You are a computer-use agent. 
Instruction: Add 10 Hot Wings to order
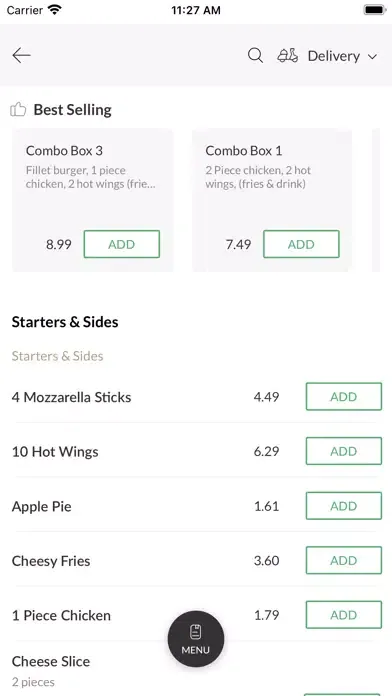344,451
